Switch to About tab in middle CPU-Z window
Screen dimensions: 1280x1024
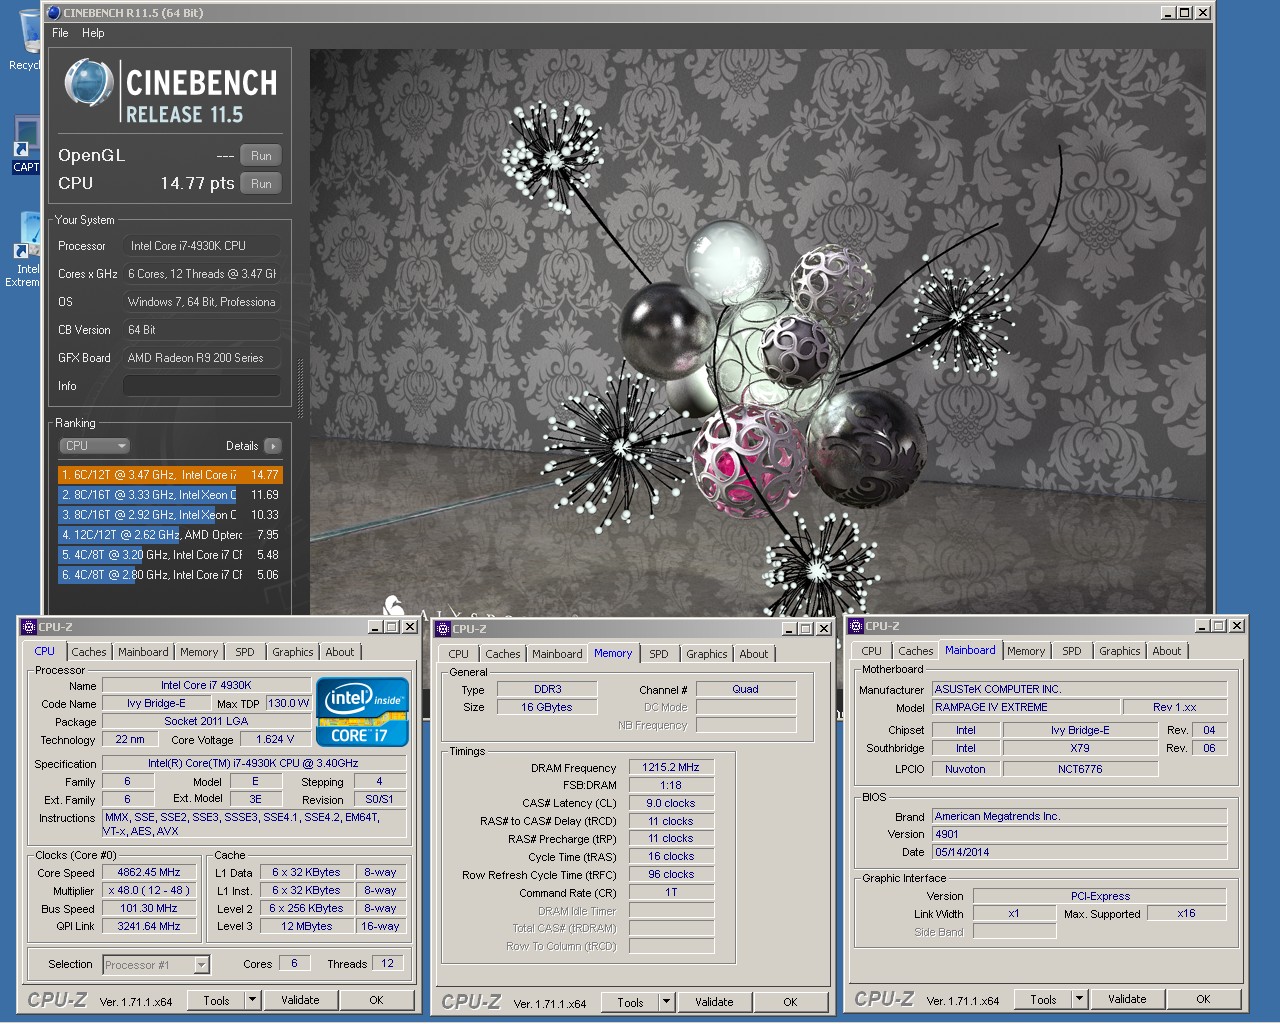click(x=754, y=654)
